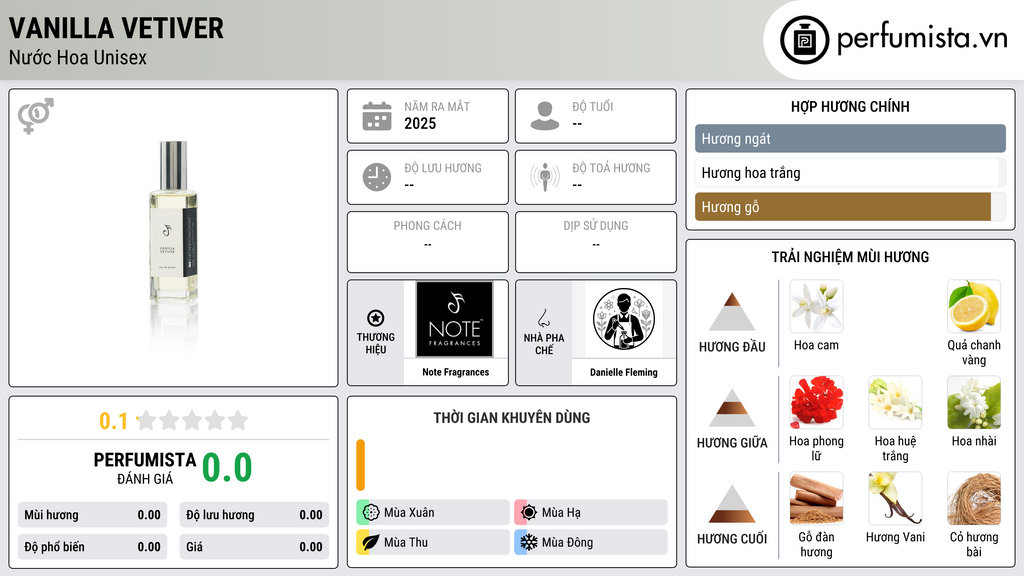Open the Hoa phong lữ note image

816,402
